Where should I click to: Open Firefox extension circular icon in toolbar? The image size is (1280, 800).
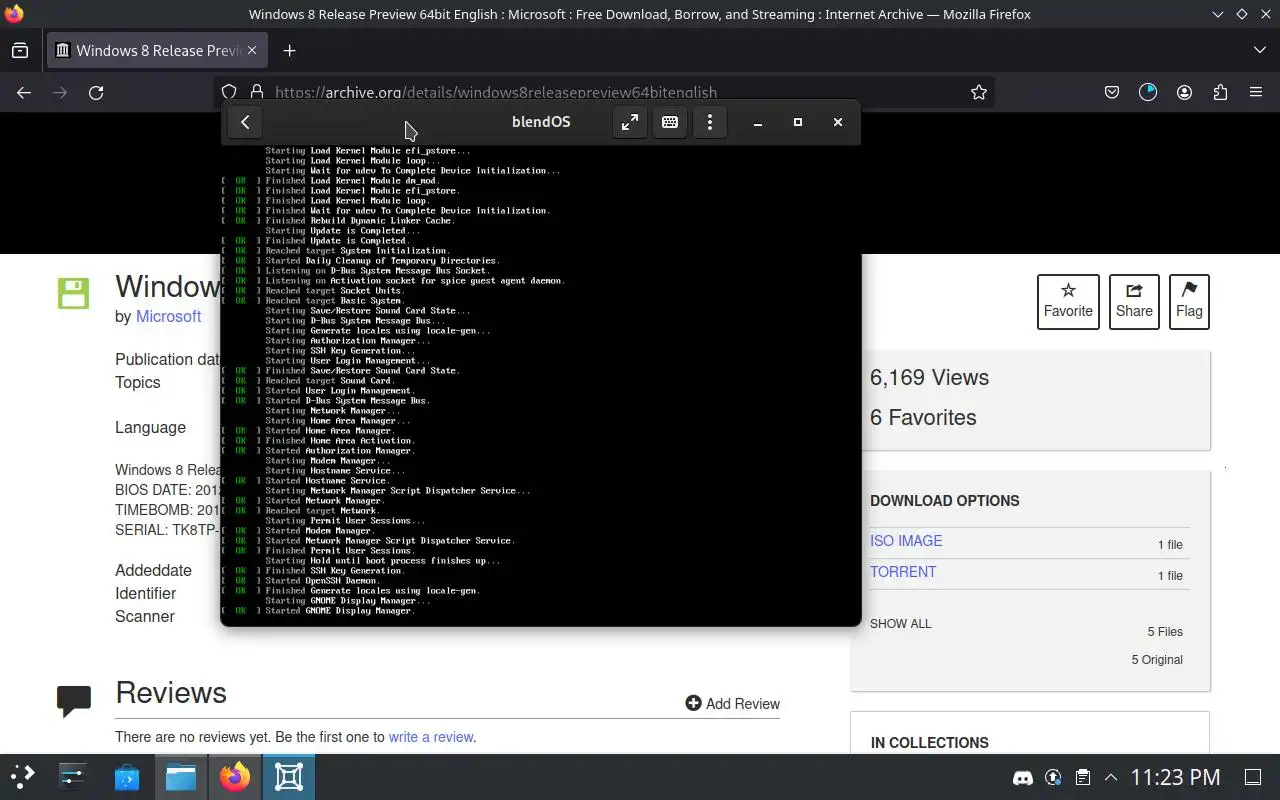pyautogui.click(x=1148, y=92)
